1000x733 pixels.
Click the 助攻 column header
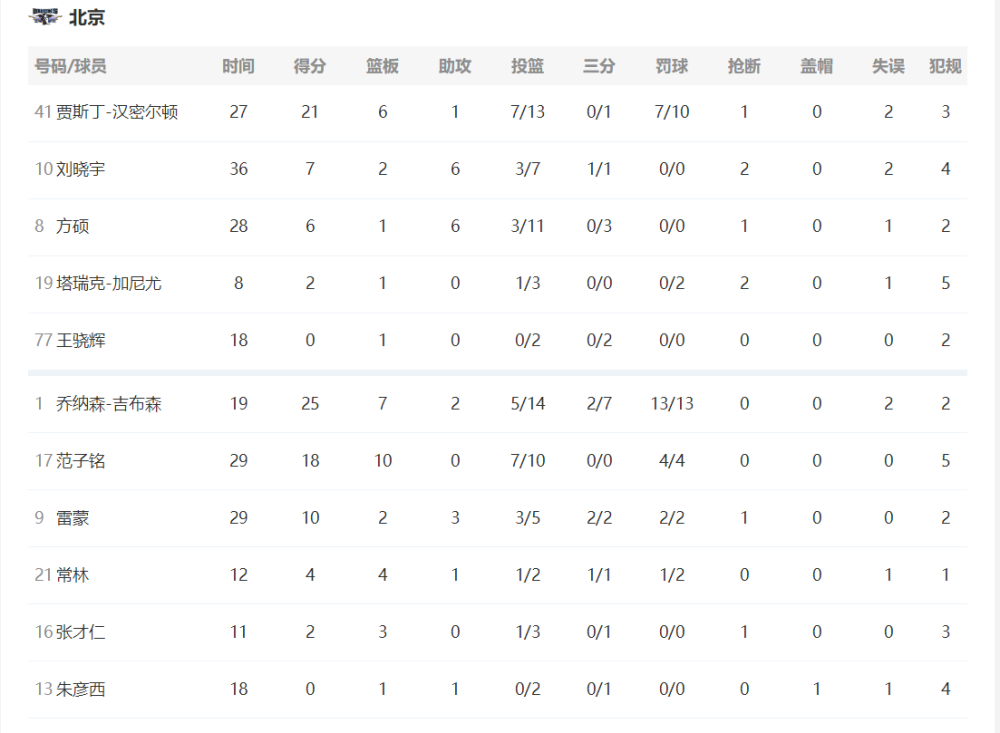455,66
